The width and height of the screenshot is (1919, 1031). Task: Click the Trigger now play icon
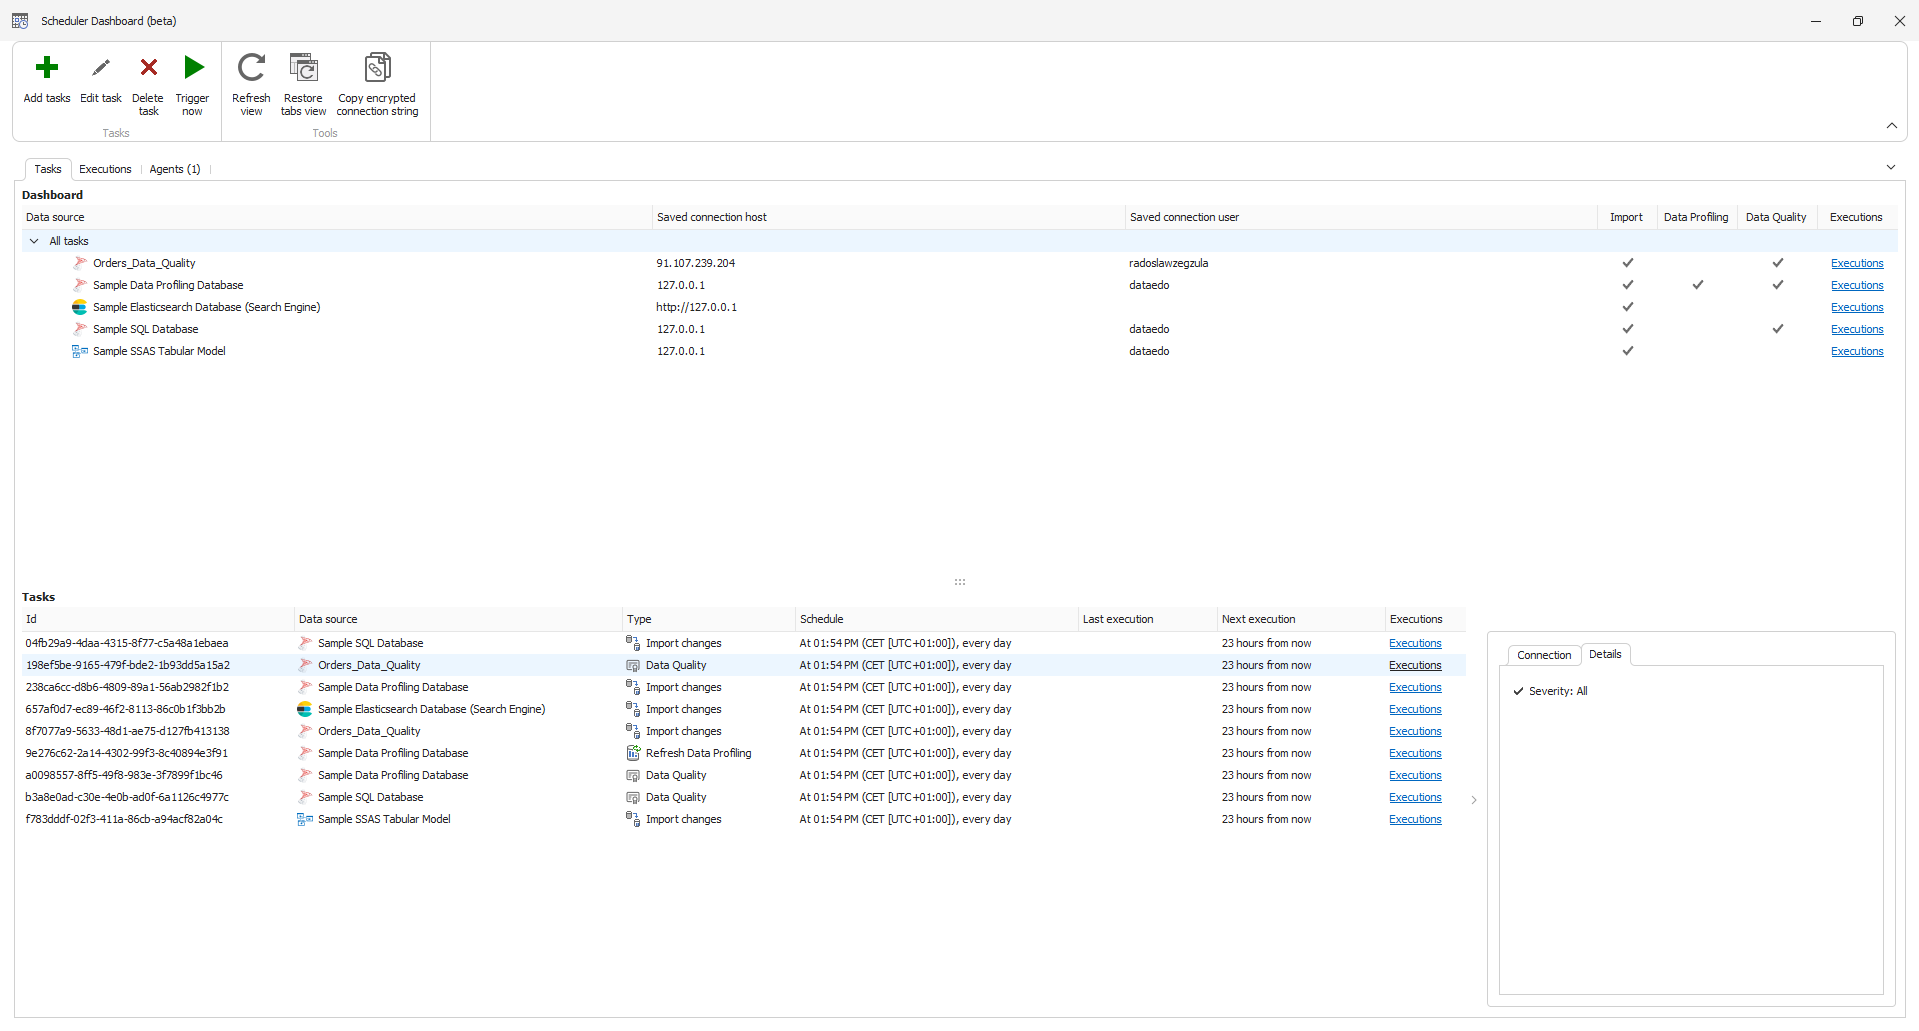[194, 67]
